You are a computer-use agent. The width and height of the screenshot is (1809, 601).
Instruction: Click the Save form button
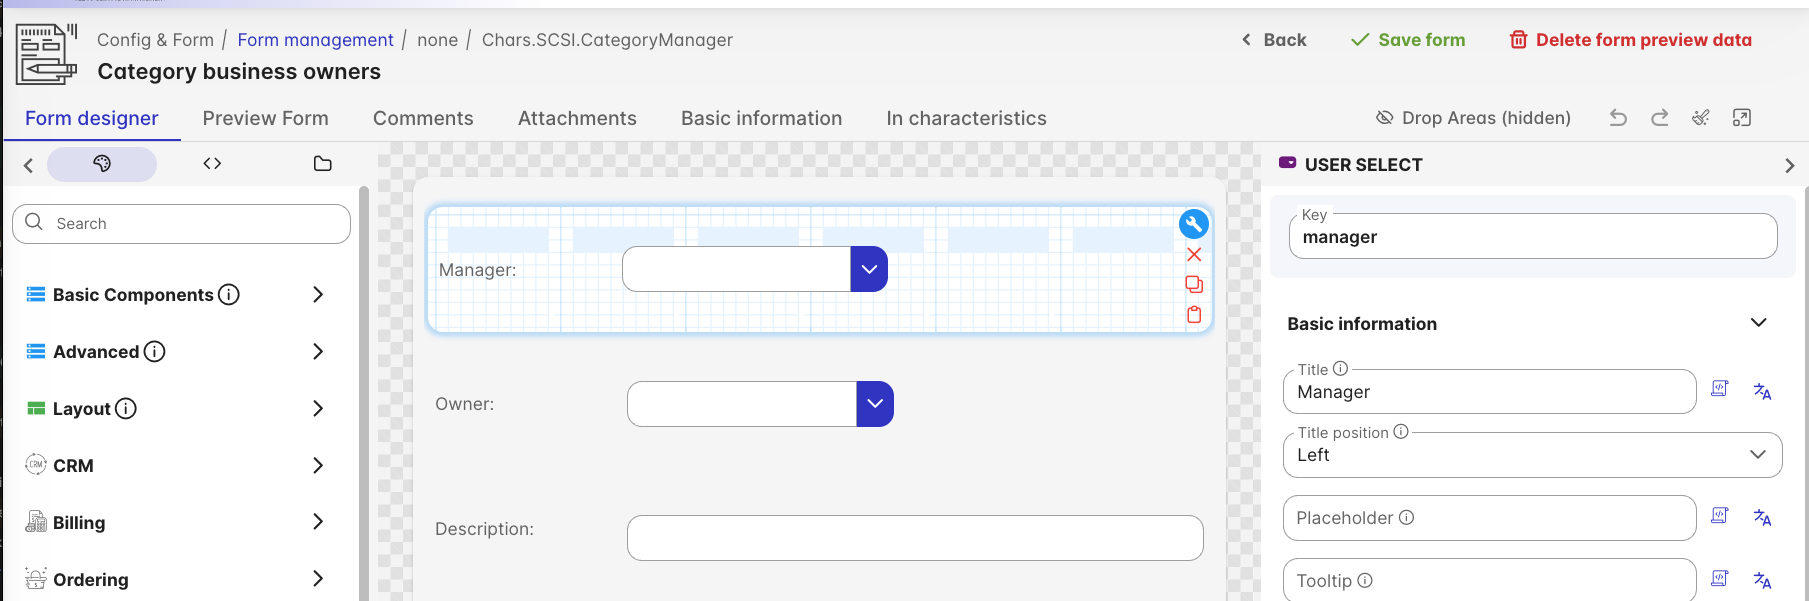point(1407,40)
